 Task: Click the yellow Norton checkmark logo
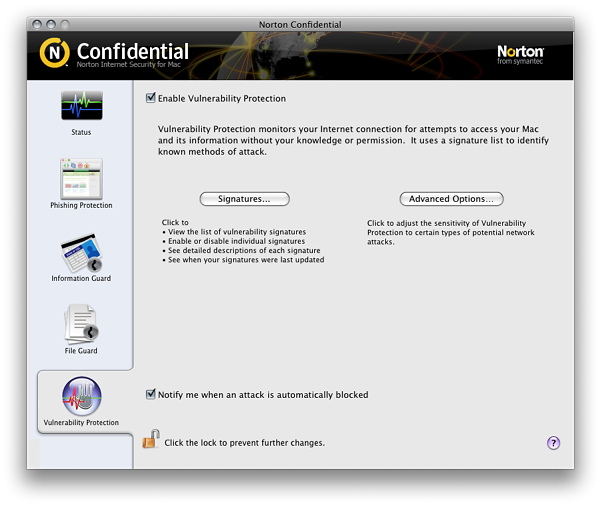tap(55, 53)
